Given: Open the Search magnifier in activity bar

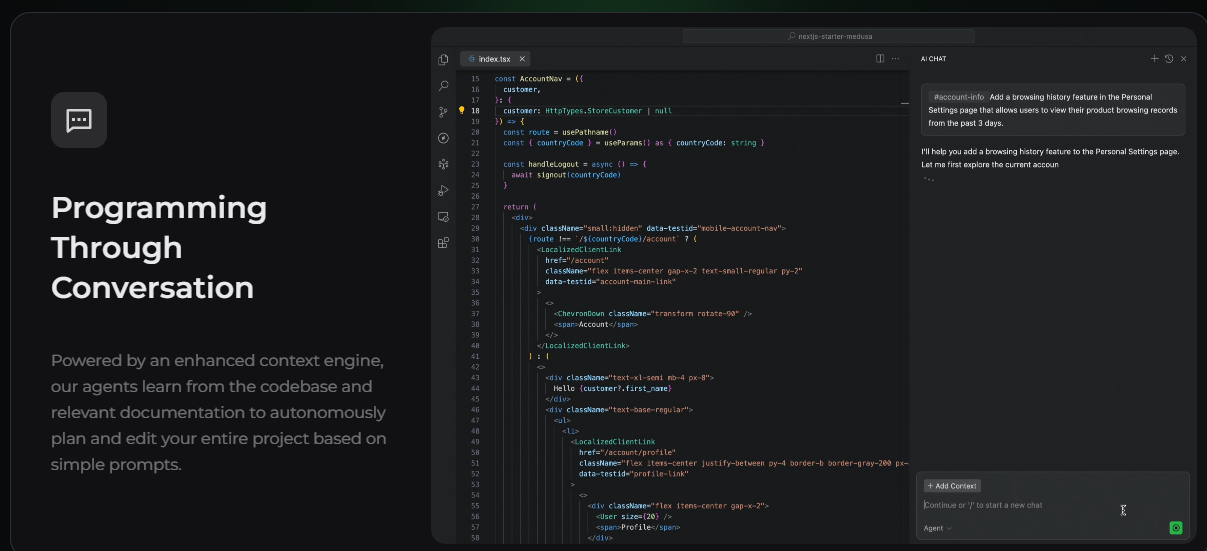Looking at the screenshot, I should (443, 86).
